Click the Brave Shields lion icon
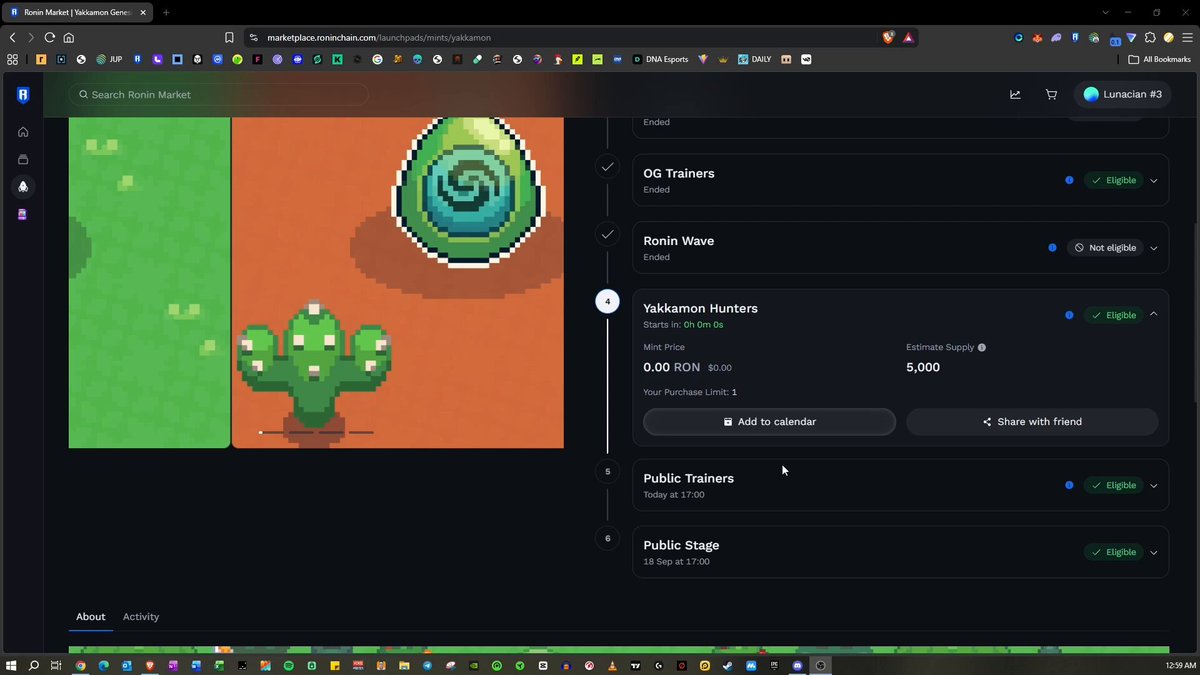This screenshot has height=675, width=1200. (x=888, y=37)
